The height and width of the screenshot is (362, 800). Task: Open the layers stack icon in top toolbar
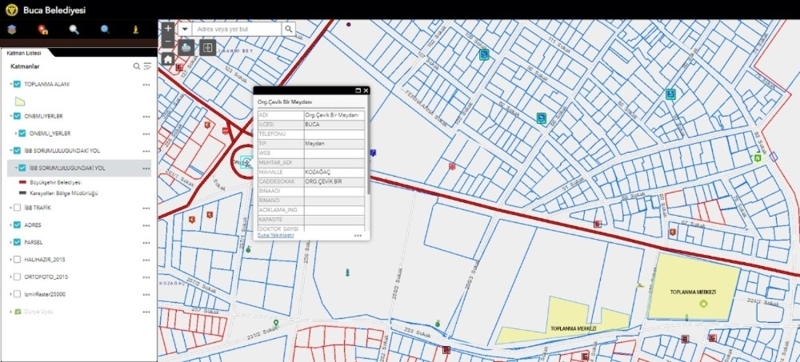[x=12, y=30]
